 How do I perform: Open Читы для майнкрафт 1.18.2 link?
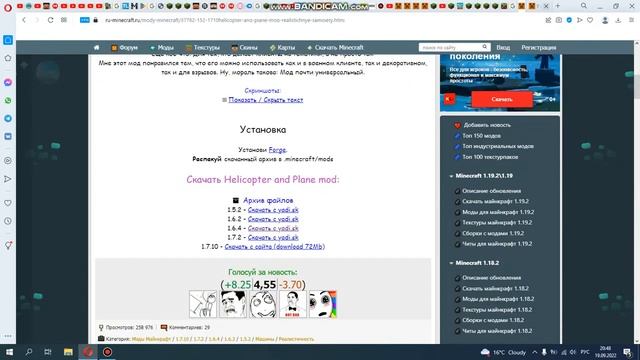[x=497, y=331]
